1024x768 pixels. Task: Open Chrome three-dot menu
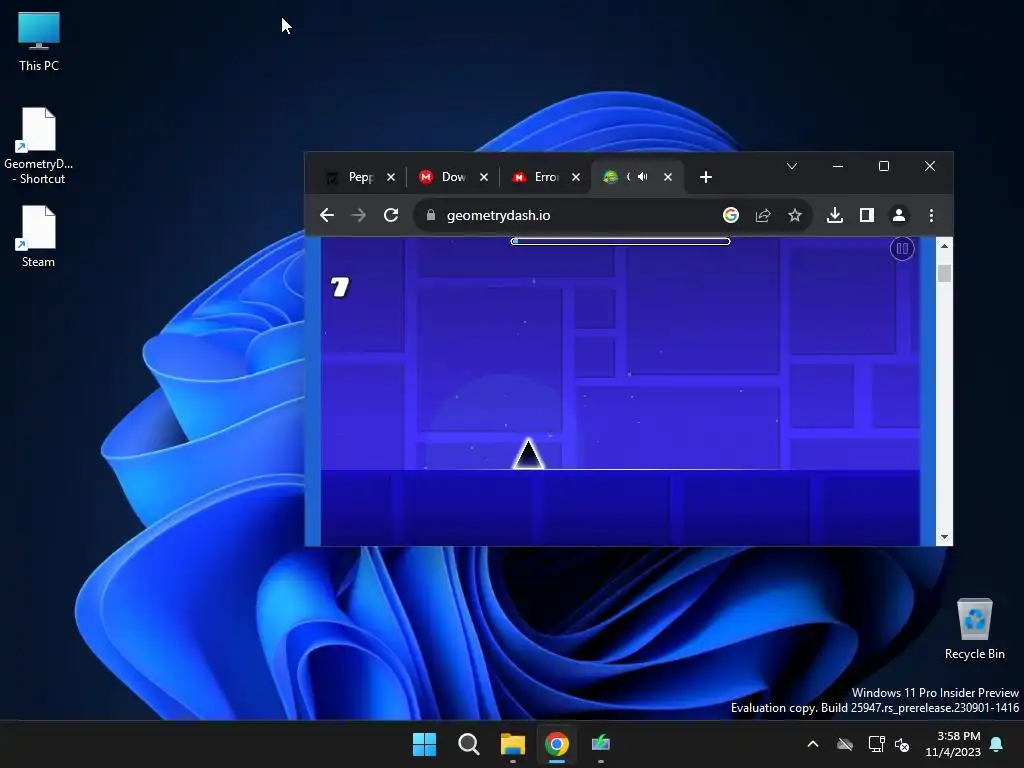point(931,215)
